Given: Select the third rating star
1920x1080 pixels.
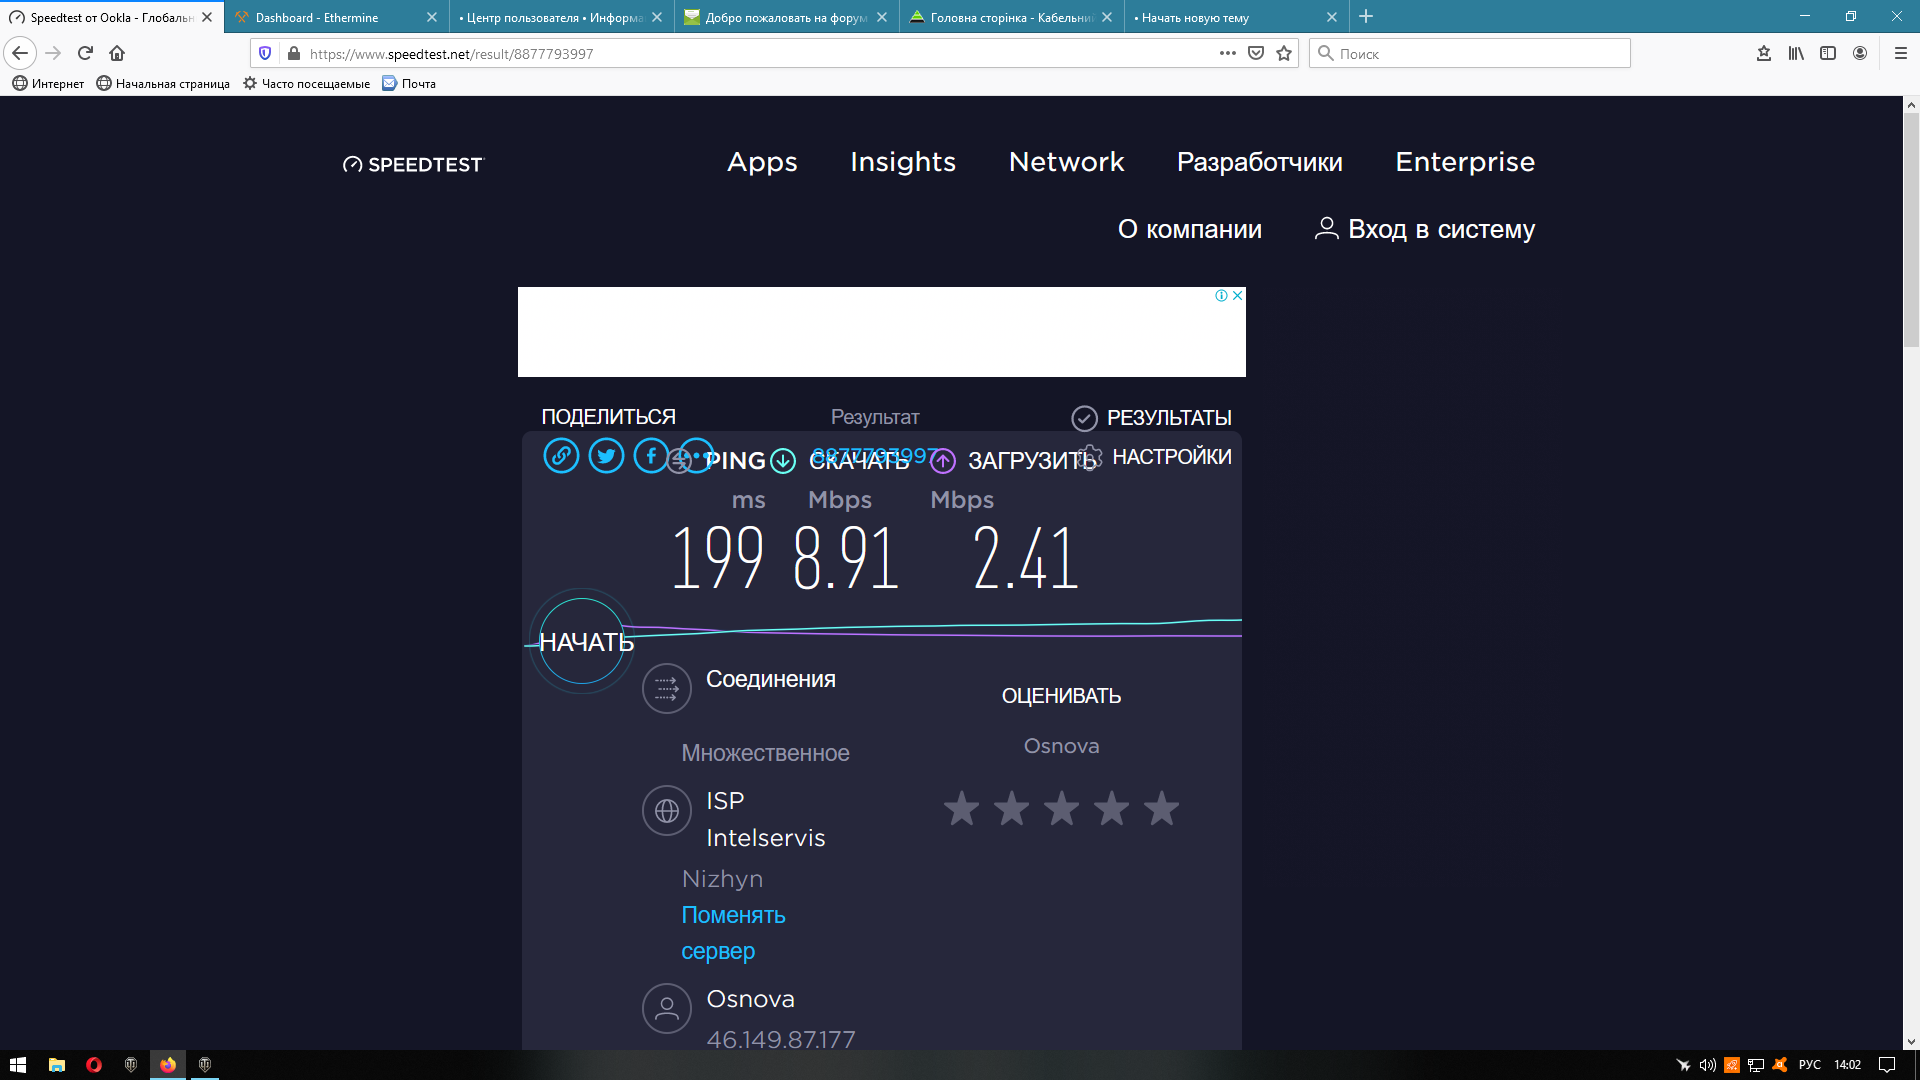Looking at the screenshot, I should coord(1061,808).
